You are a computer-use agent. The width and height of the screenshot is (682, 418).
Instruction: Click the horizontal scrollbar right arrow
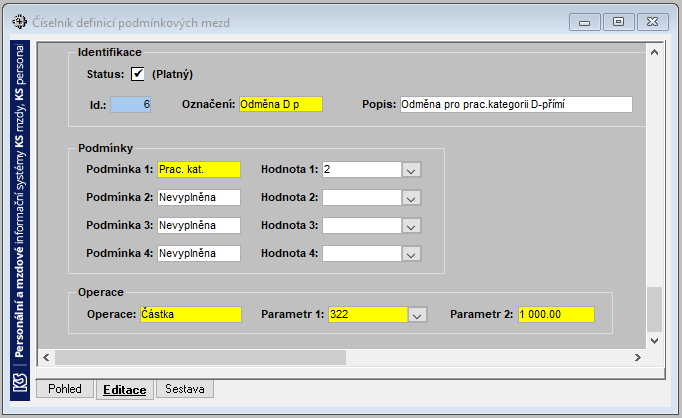coord(638,358)
